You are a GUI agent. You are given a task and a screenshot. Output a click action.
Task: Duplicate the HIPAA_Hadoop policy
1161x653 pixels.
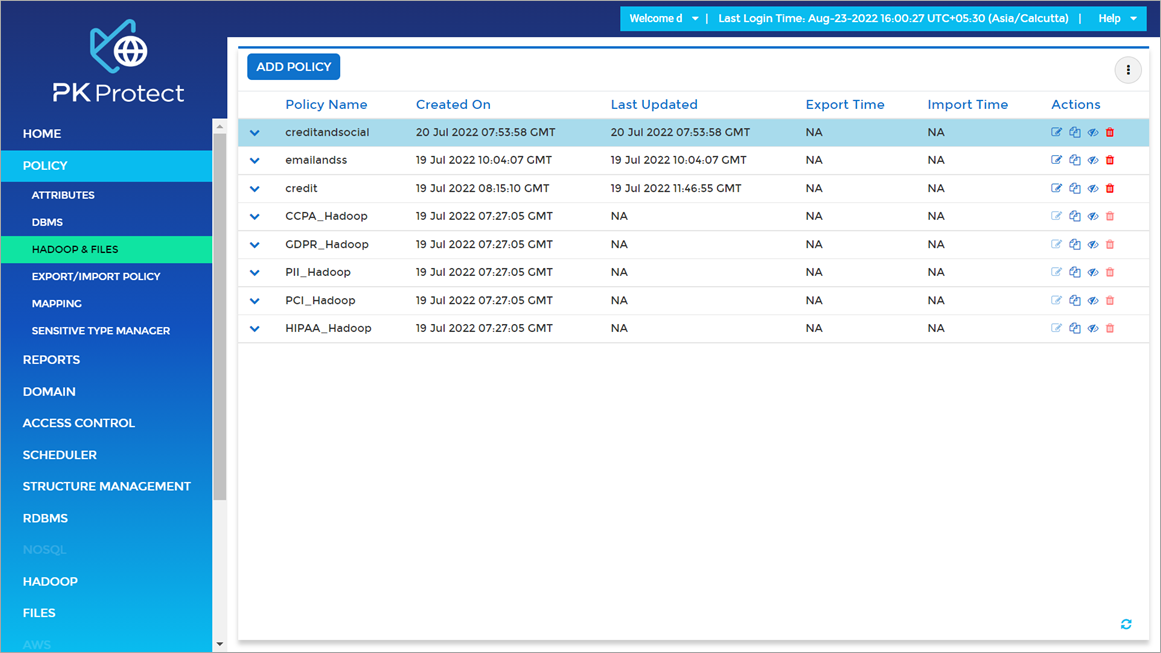(x=1074, y=327)
